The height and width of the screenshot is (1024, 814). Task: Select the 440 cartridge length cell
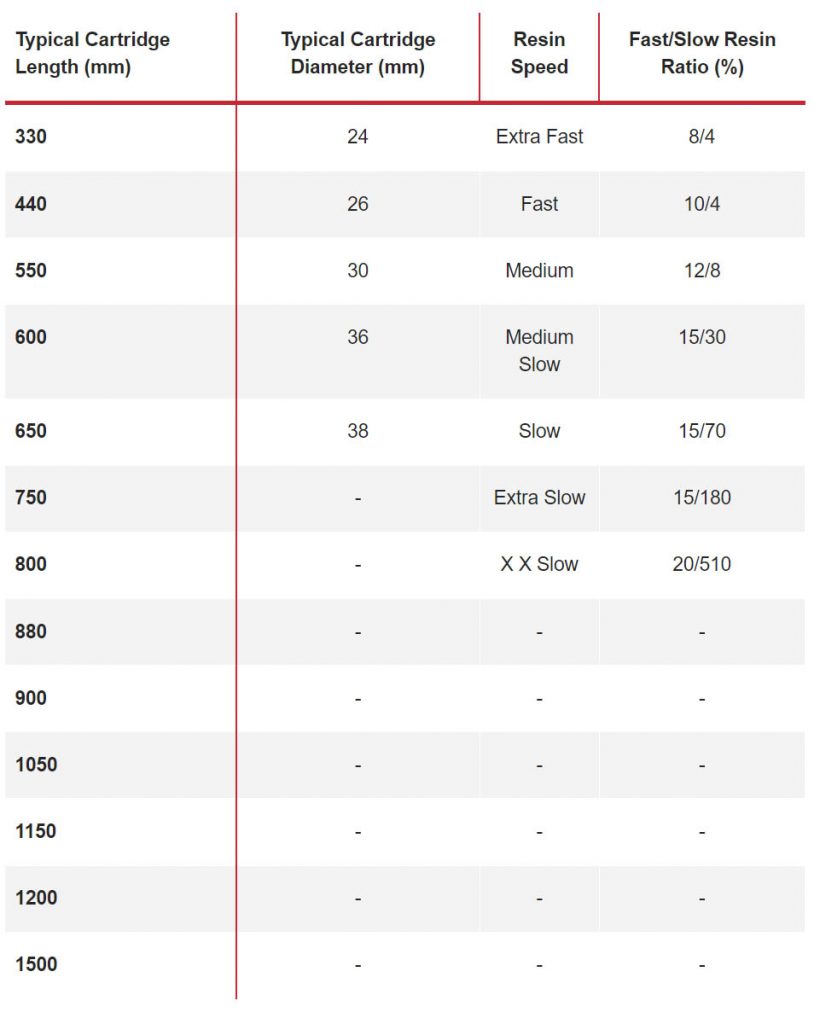[x=31, y=204]
